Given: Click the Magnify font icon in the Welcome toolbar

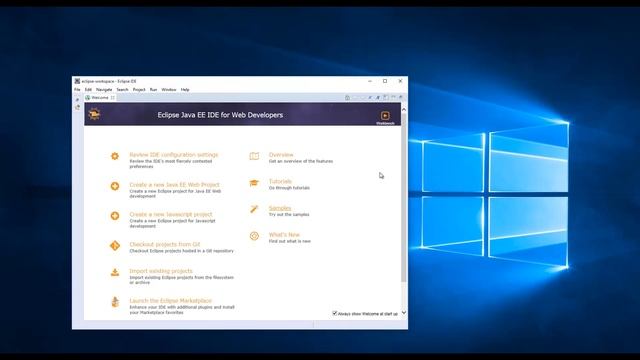Looking at the screenshot, I should pyautogui.click(x=378, y=98).
